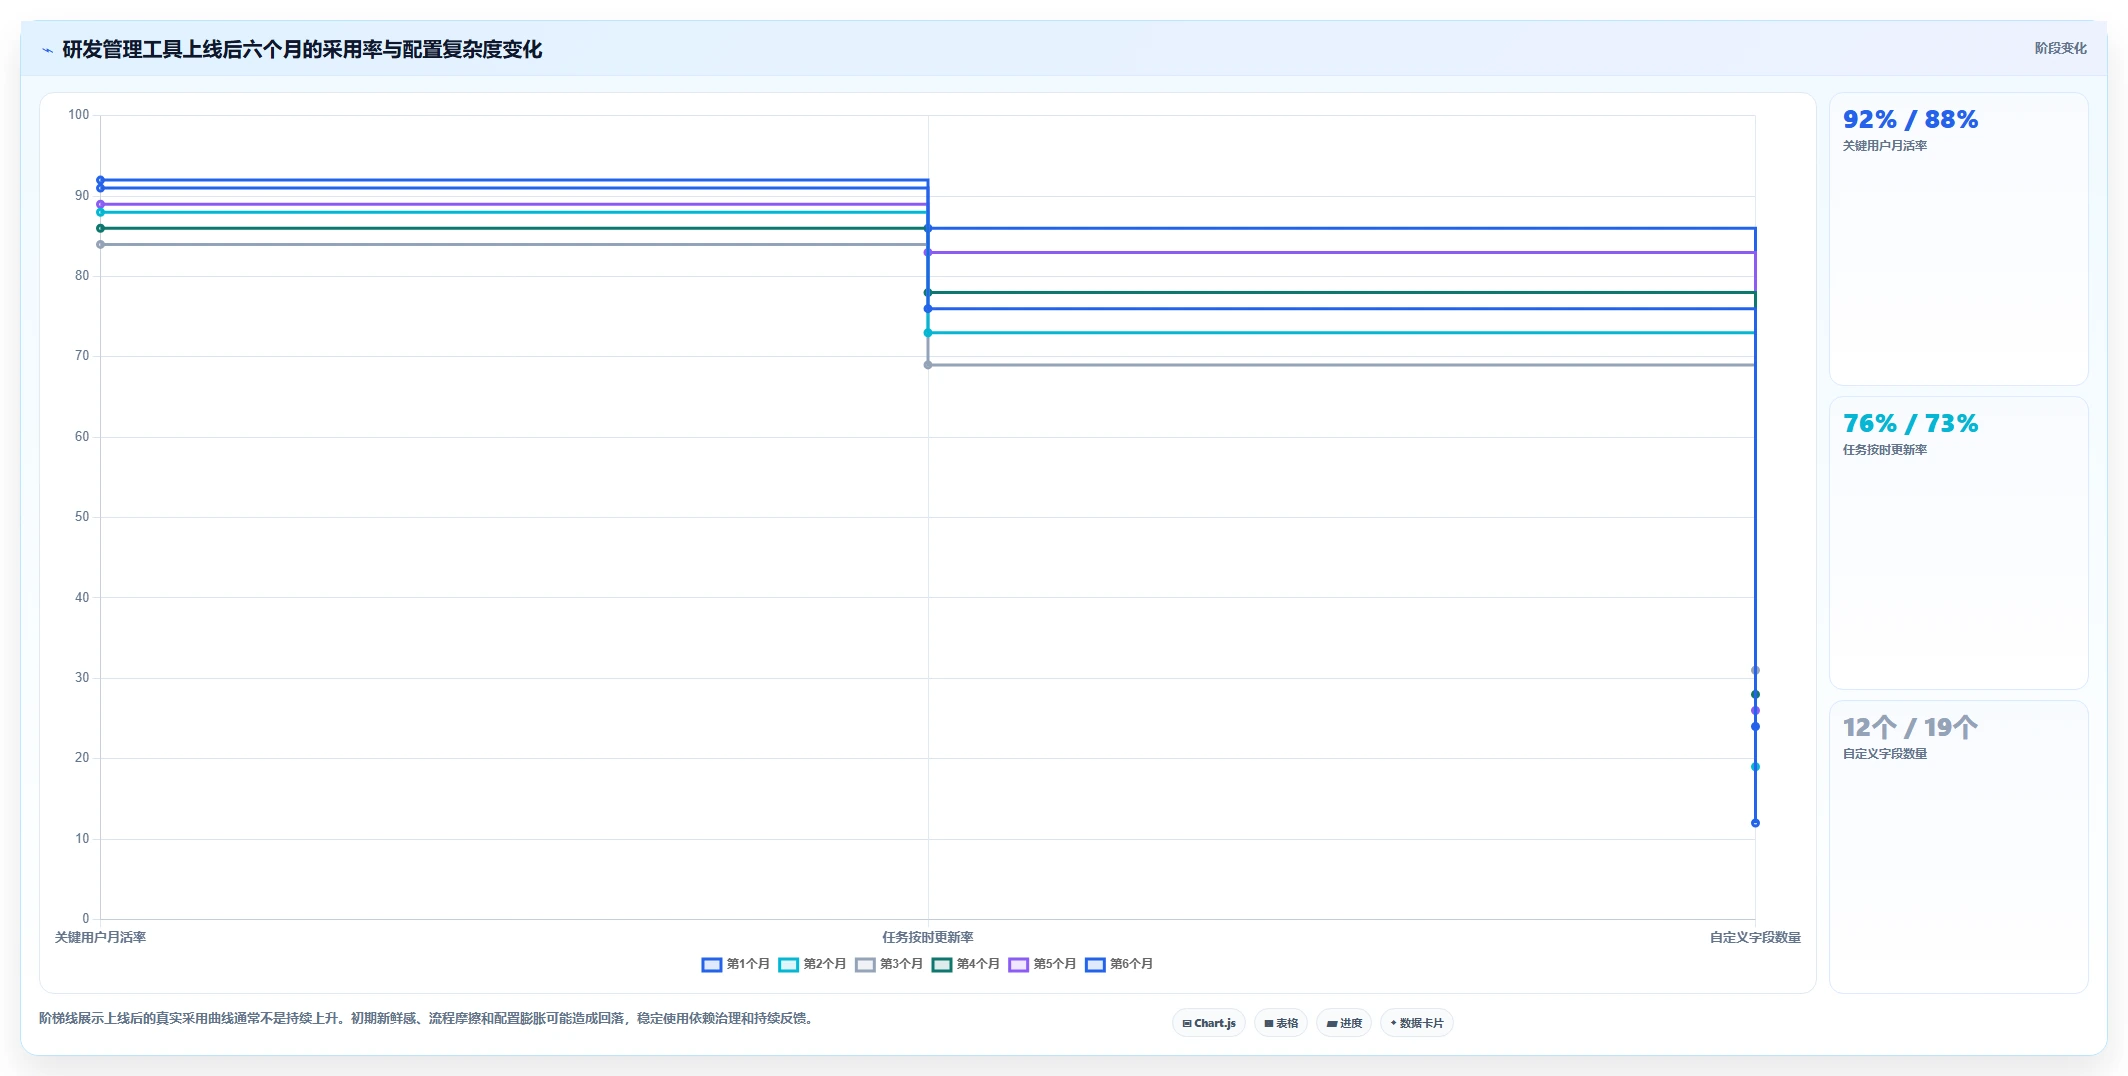Click the 进度 chip
The width and height of the screenshot is (2128, 1076).
1344,1023
